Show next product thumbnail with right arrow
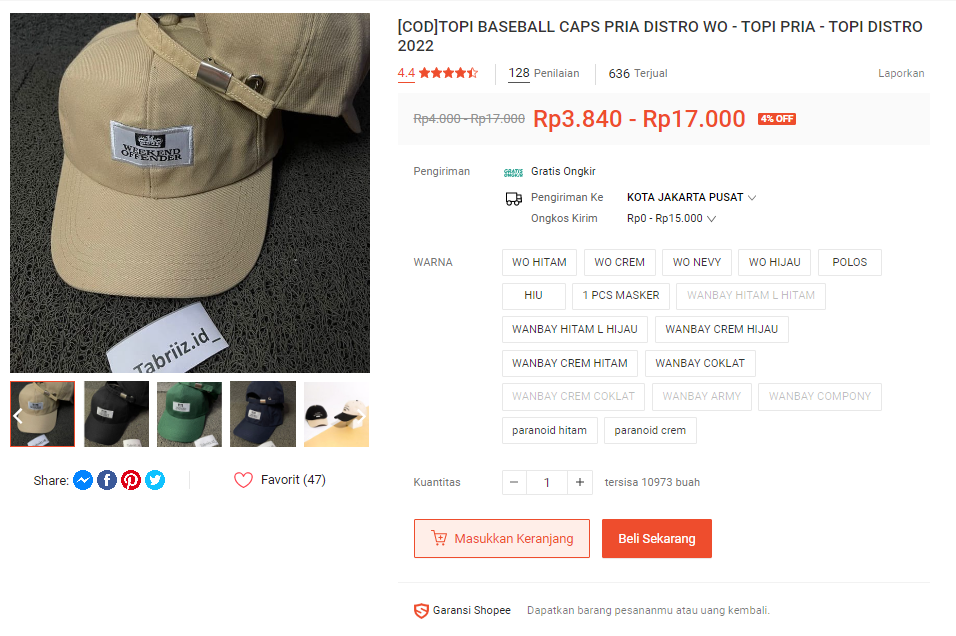 361,416
